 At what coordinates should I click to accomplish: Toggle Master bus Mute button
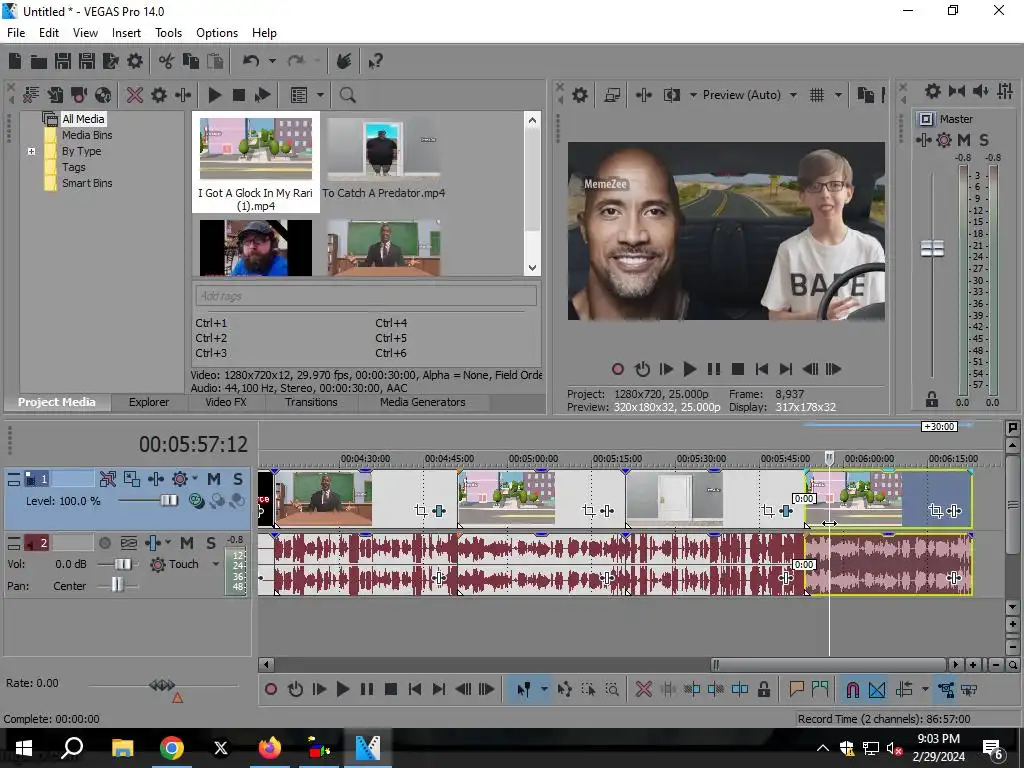click(x=964, y=140)
